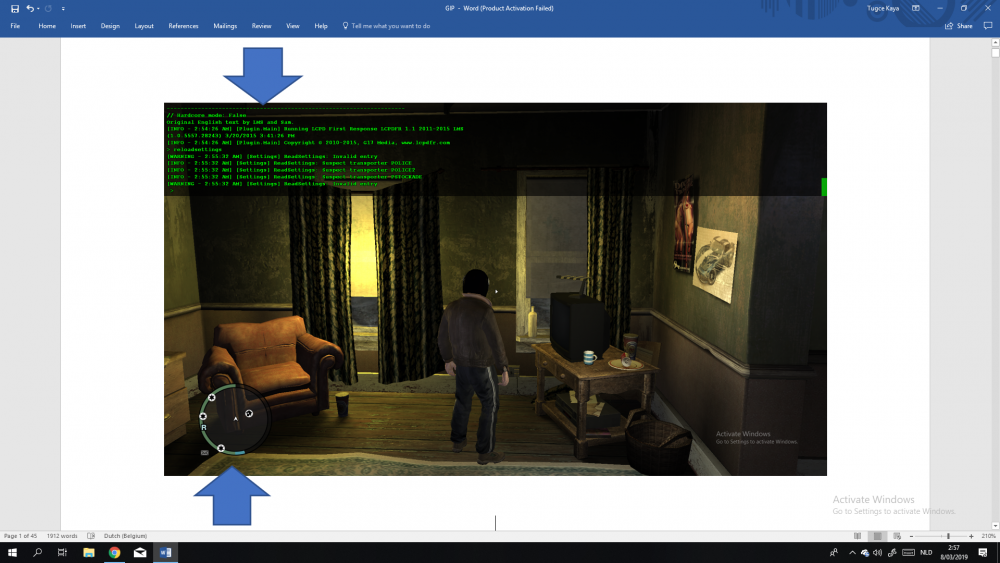
Task: Open Google Chrome from taskbar
Action: (114, 553)
